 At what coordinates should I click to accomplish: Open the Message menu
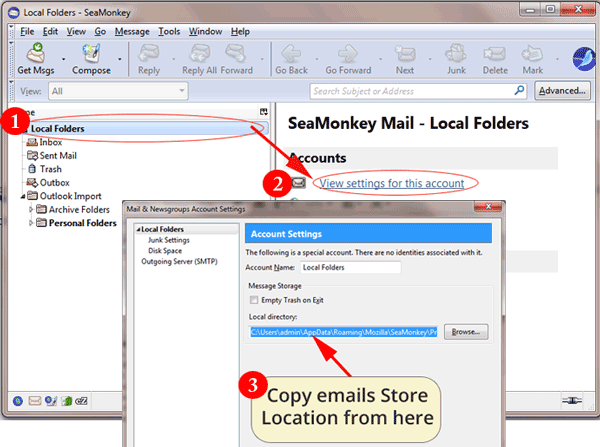point(132,31)
